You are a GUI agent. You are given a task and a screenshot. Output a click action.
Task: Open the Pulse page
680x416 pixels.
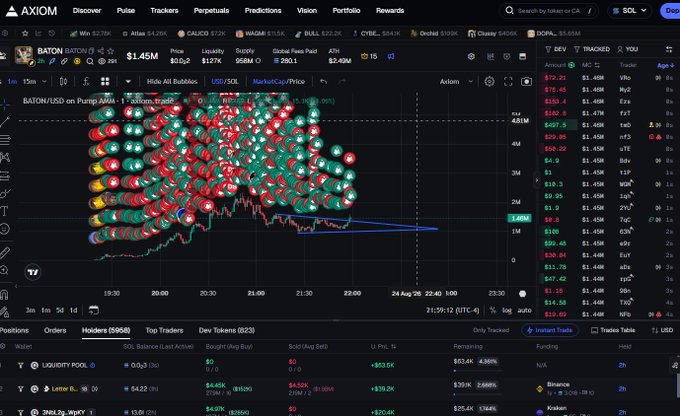tap(126, 10)
